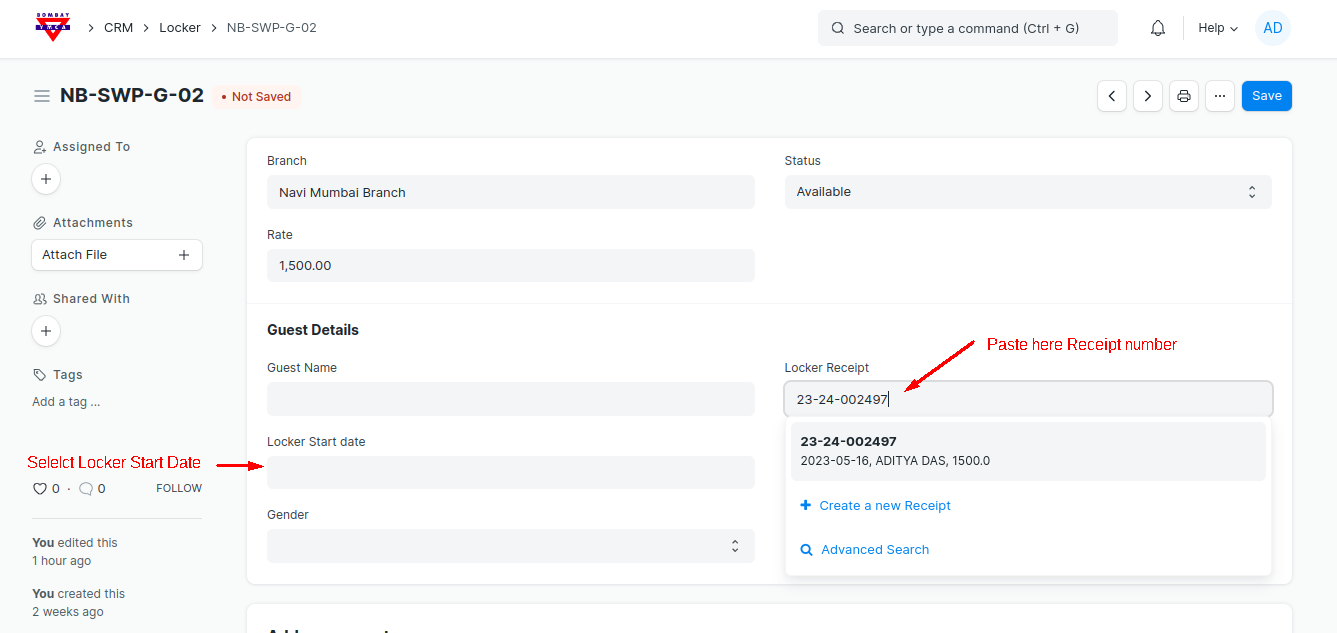
Task: Click plus under Shared With
Action: coord(46,331)
